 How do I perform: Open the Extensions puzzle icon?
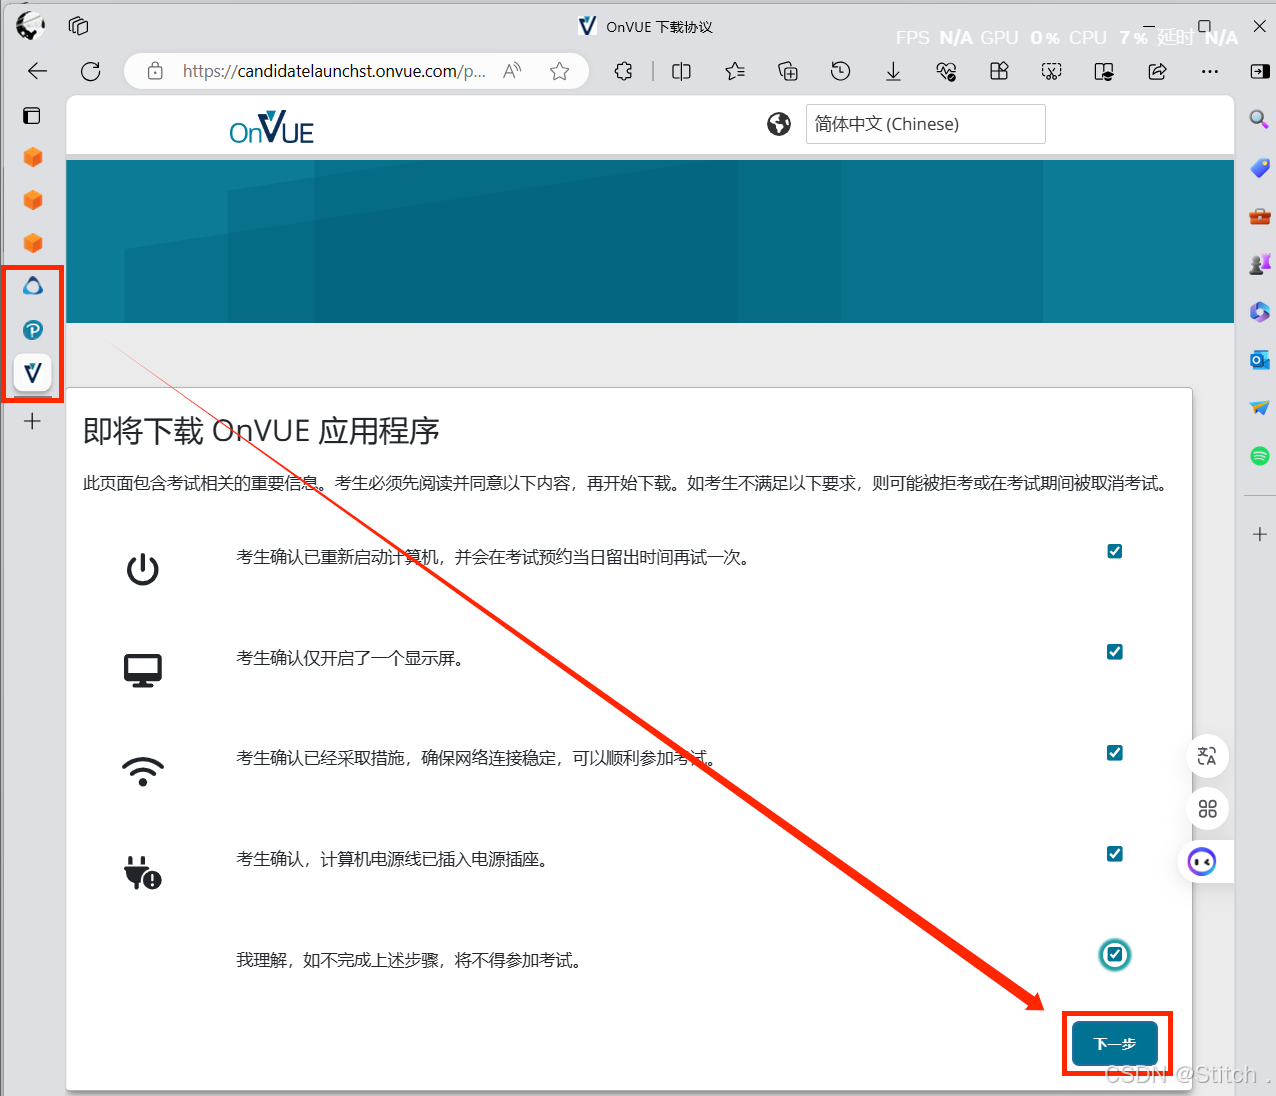(x=623, y=71)
